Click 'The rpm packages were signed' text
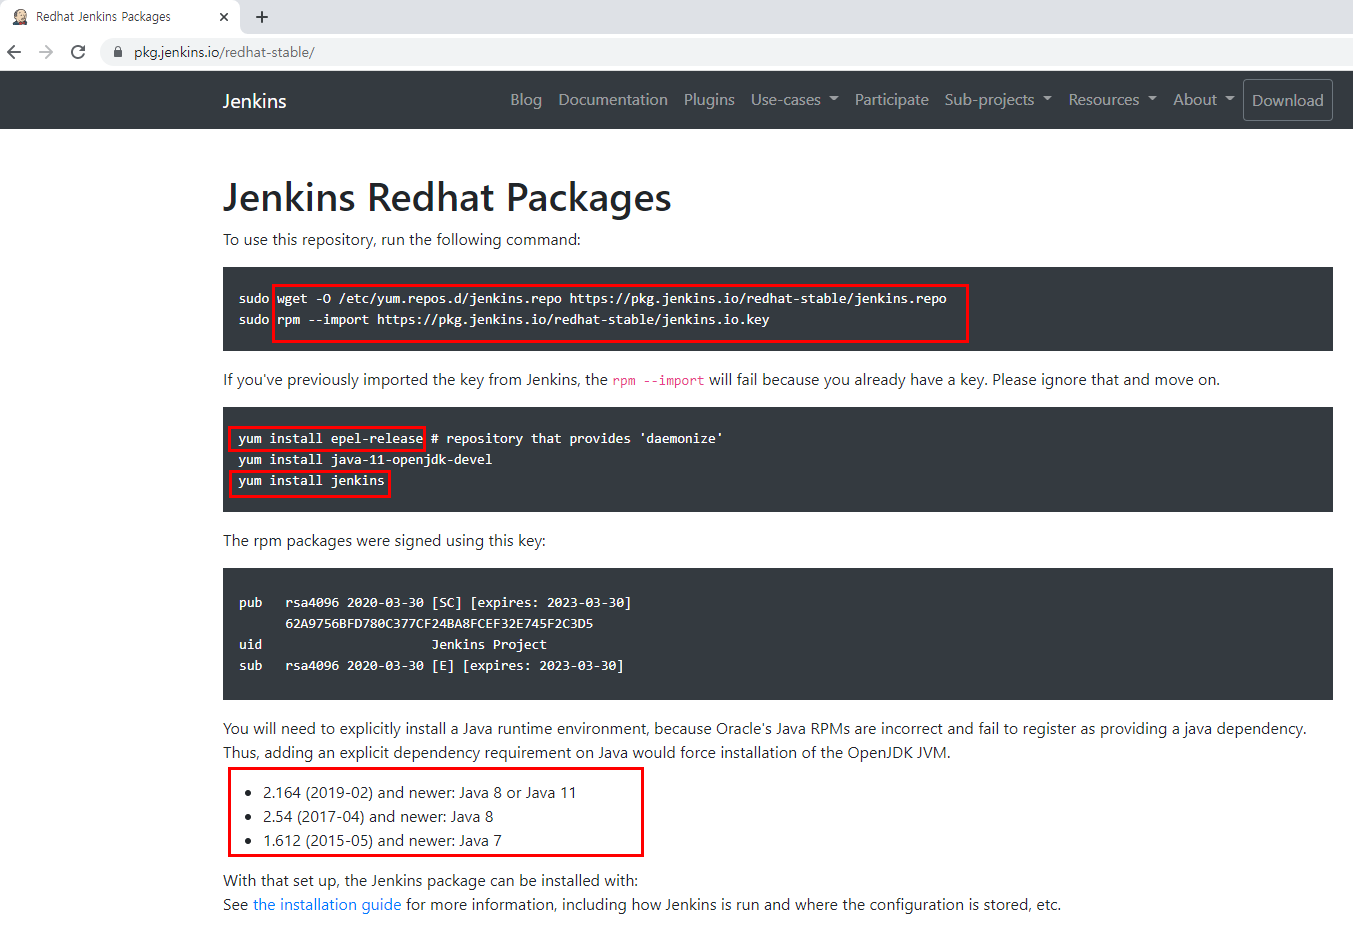The image size is (1353, 930). click(384, 541)
